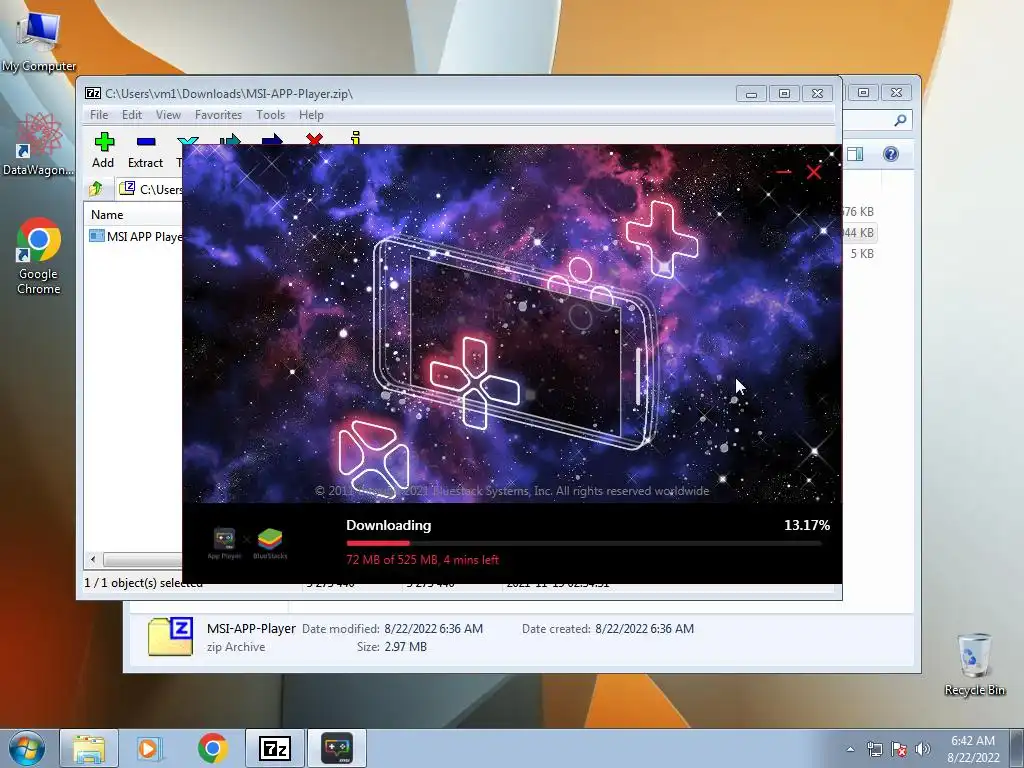
Task: Click the MSI-APP-Player name in details pane
Action: (x=251, y=628)
